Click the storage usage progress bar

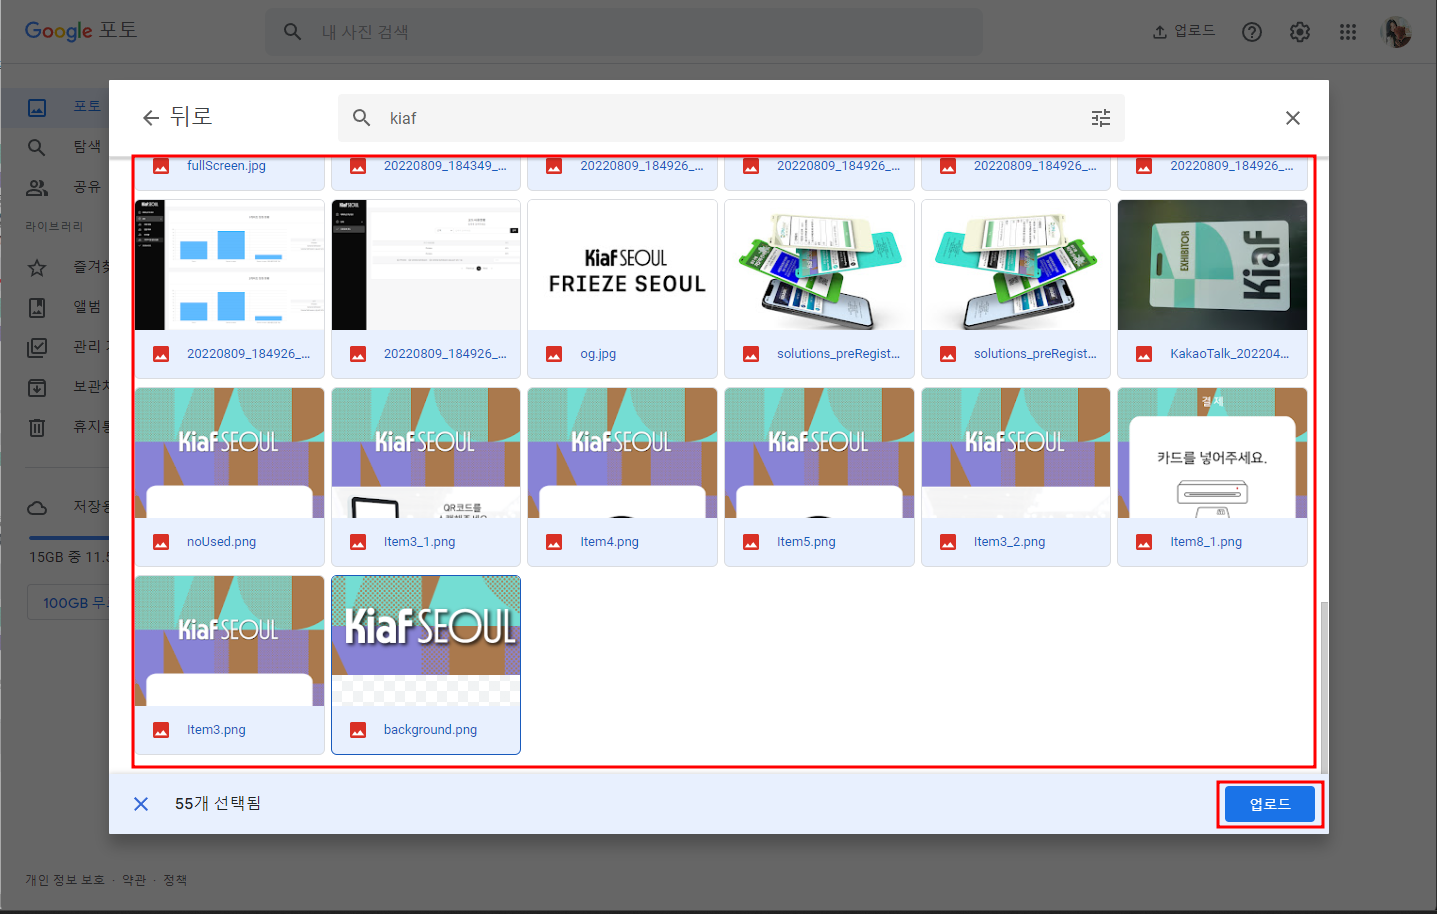[68, 538]
